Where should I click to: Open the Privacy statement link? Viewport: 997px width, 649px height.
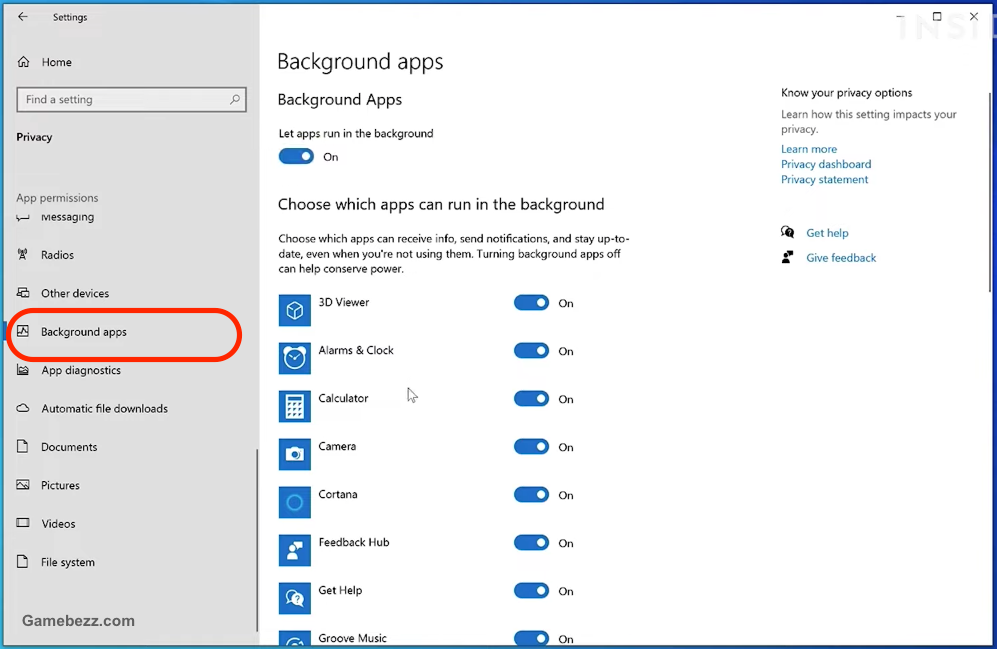click(x=824, y=179)
